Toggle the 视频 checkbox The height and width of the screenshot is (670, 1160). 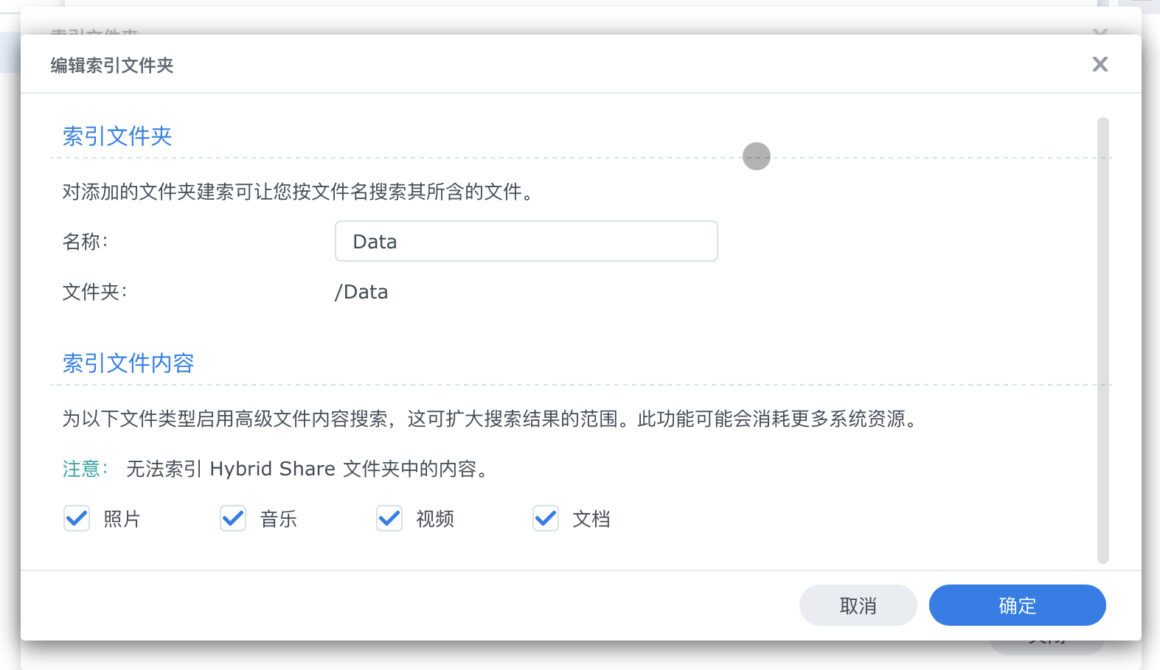tap(388, 518)
